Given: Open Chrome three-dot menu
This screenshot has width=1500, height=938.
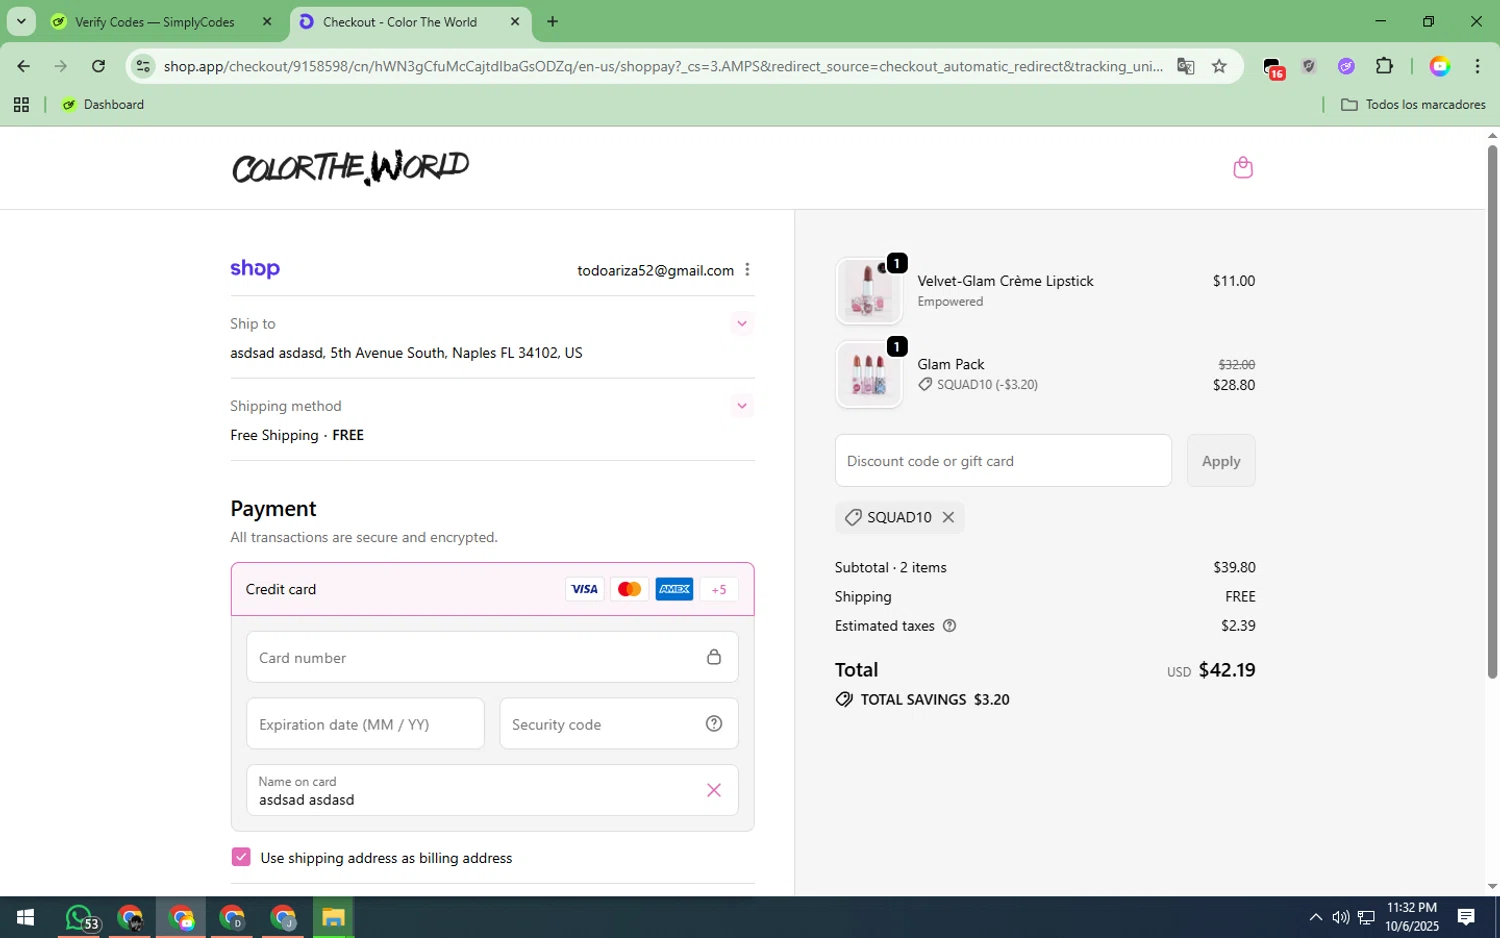Looking at the screenshot, I should point(1477,66).
